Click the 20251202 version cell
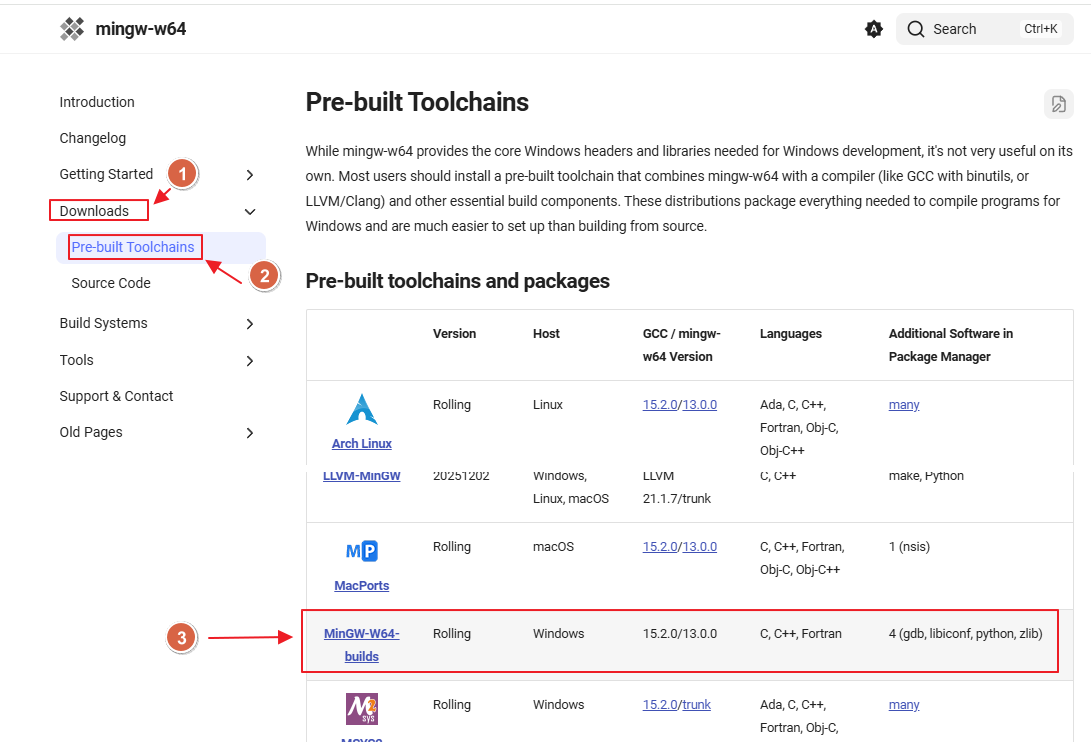The height and width of the screenshot is (753, 1091). tap(461, 477)
